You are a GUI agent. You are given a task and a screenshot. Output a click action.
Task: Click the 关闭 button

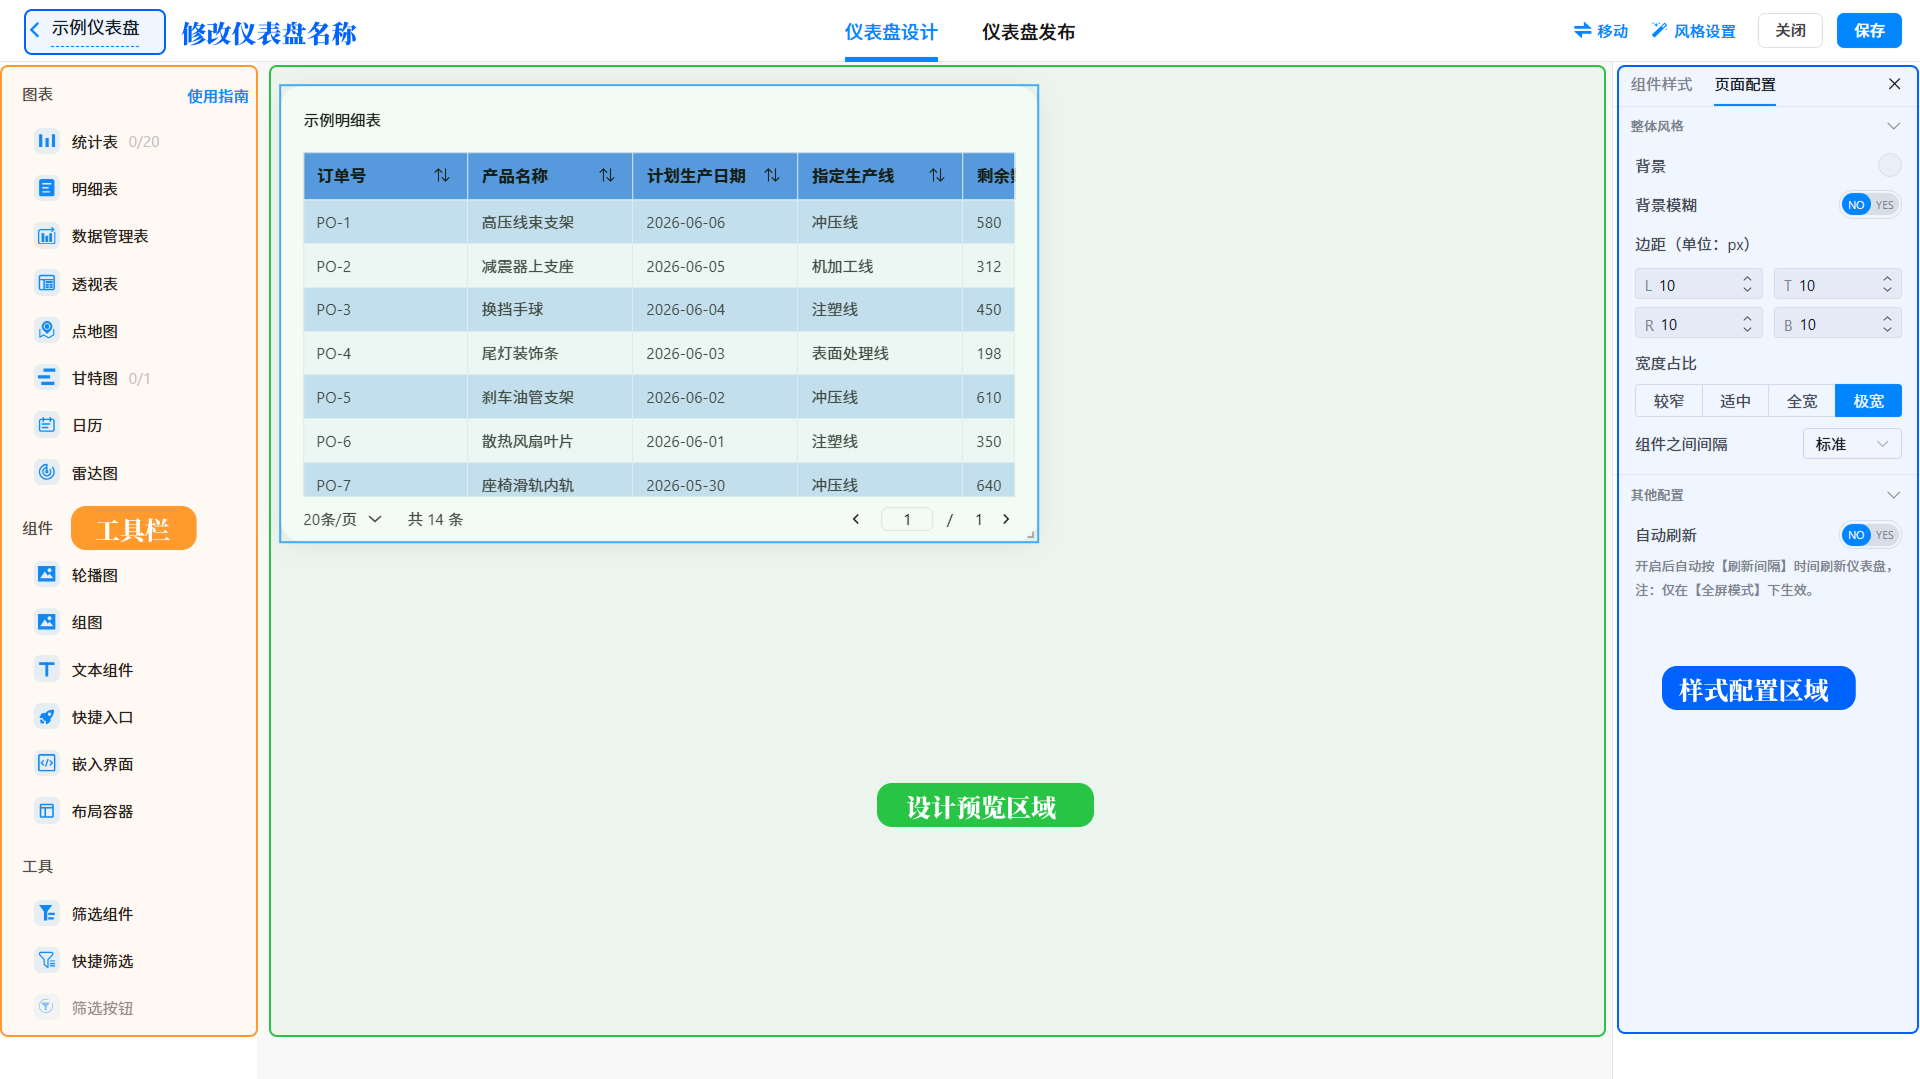coord(1790,31)
